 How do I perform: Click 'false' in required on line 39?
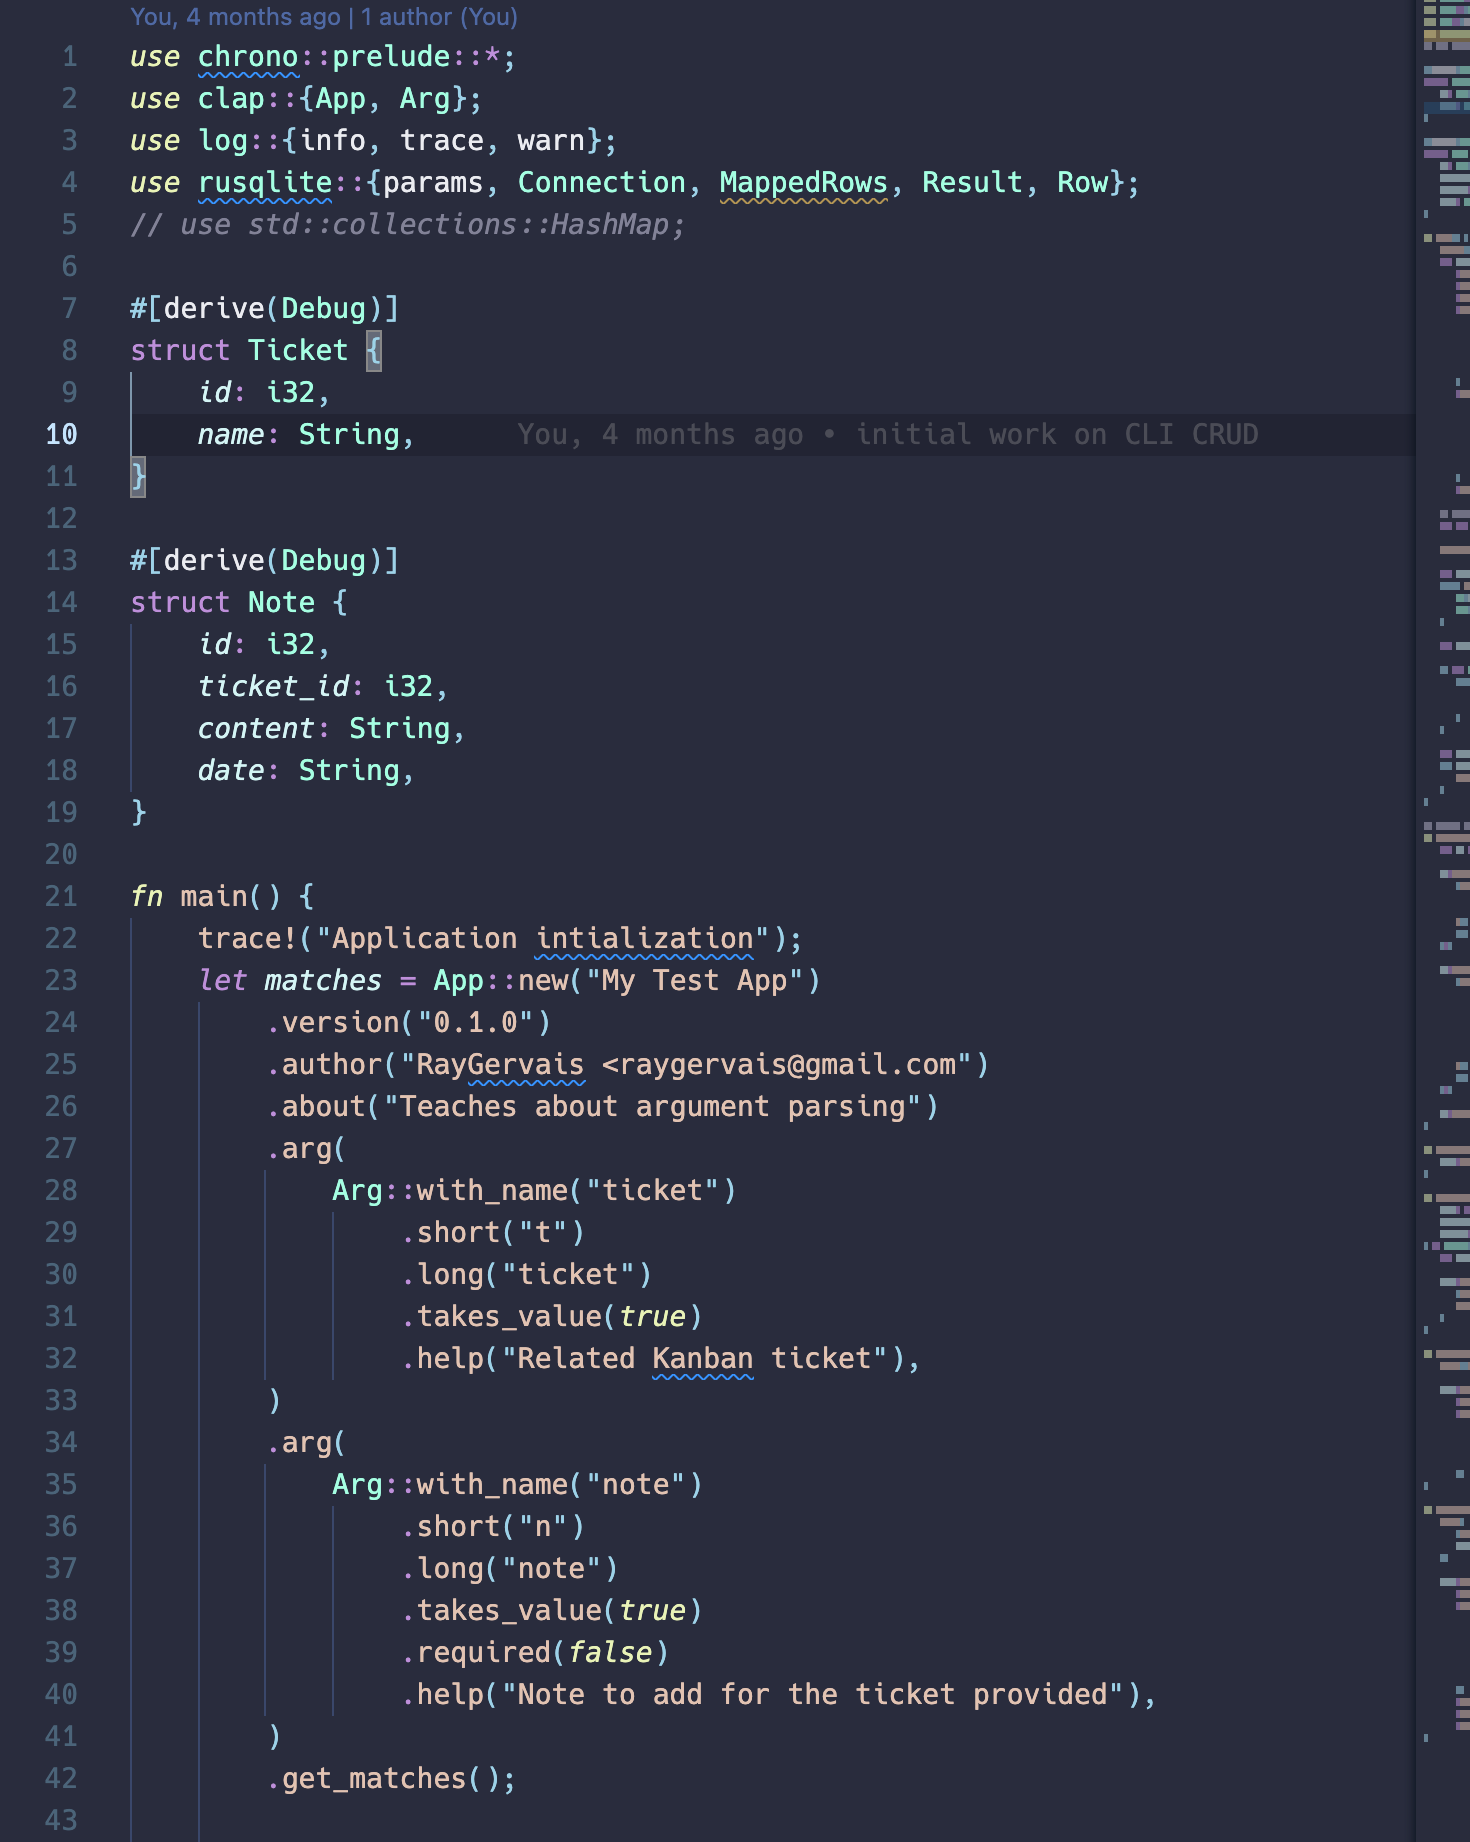click(x=610, y=1653)
